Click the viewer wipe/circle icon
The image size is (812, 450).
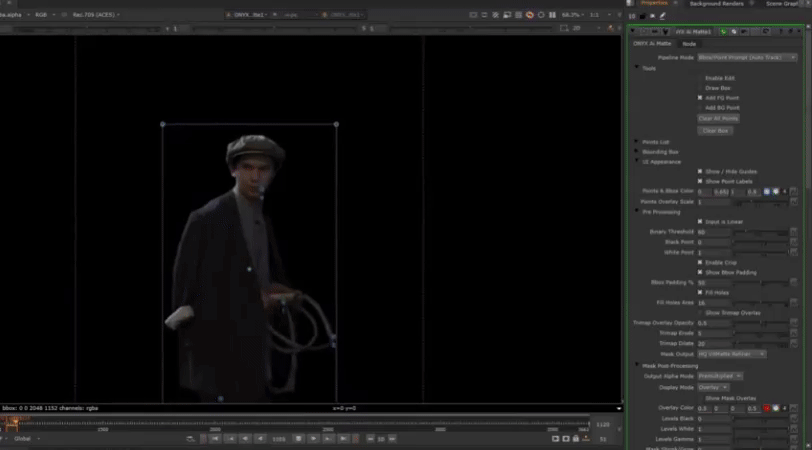click(x=541, y=15)
